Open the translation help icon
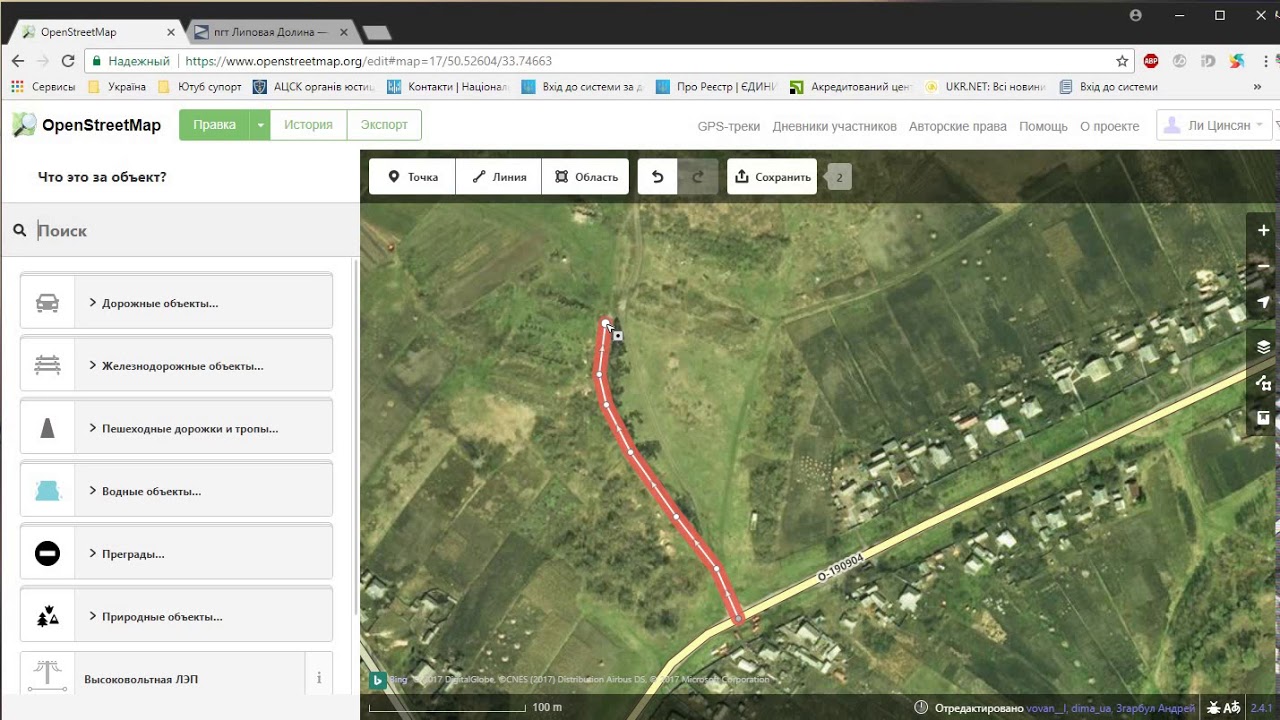1280x720 pixels. coord(1232,708)
